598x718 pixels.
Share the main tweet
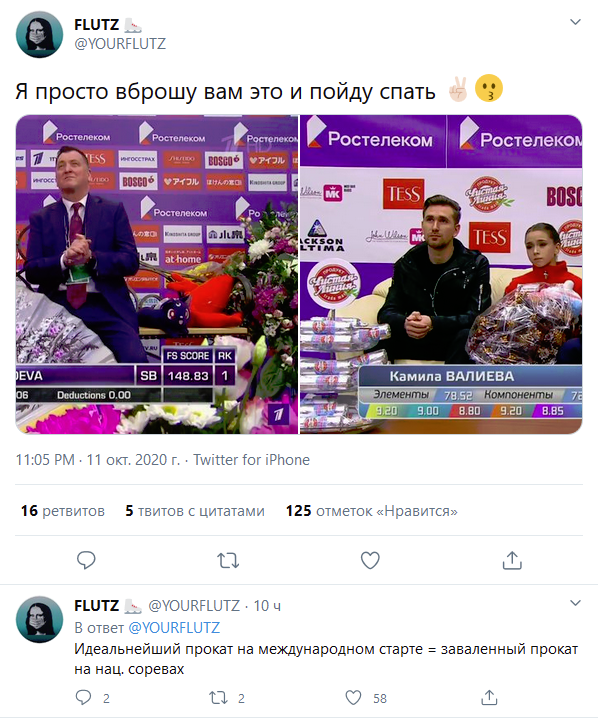[x=512, y=560]
